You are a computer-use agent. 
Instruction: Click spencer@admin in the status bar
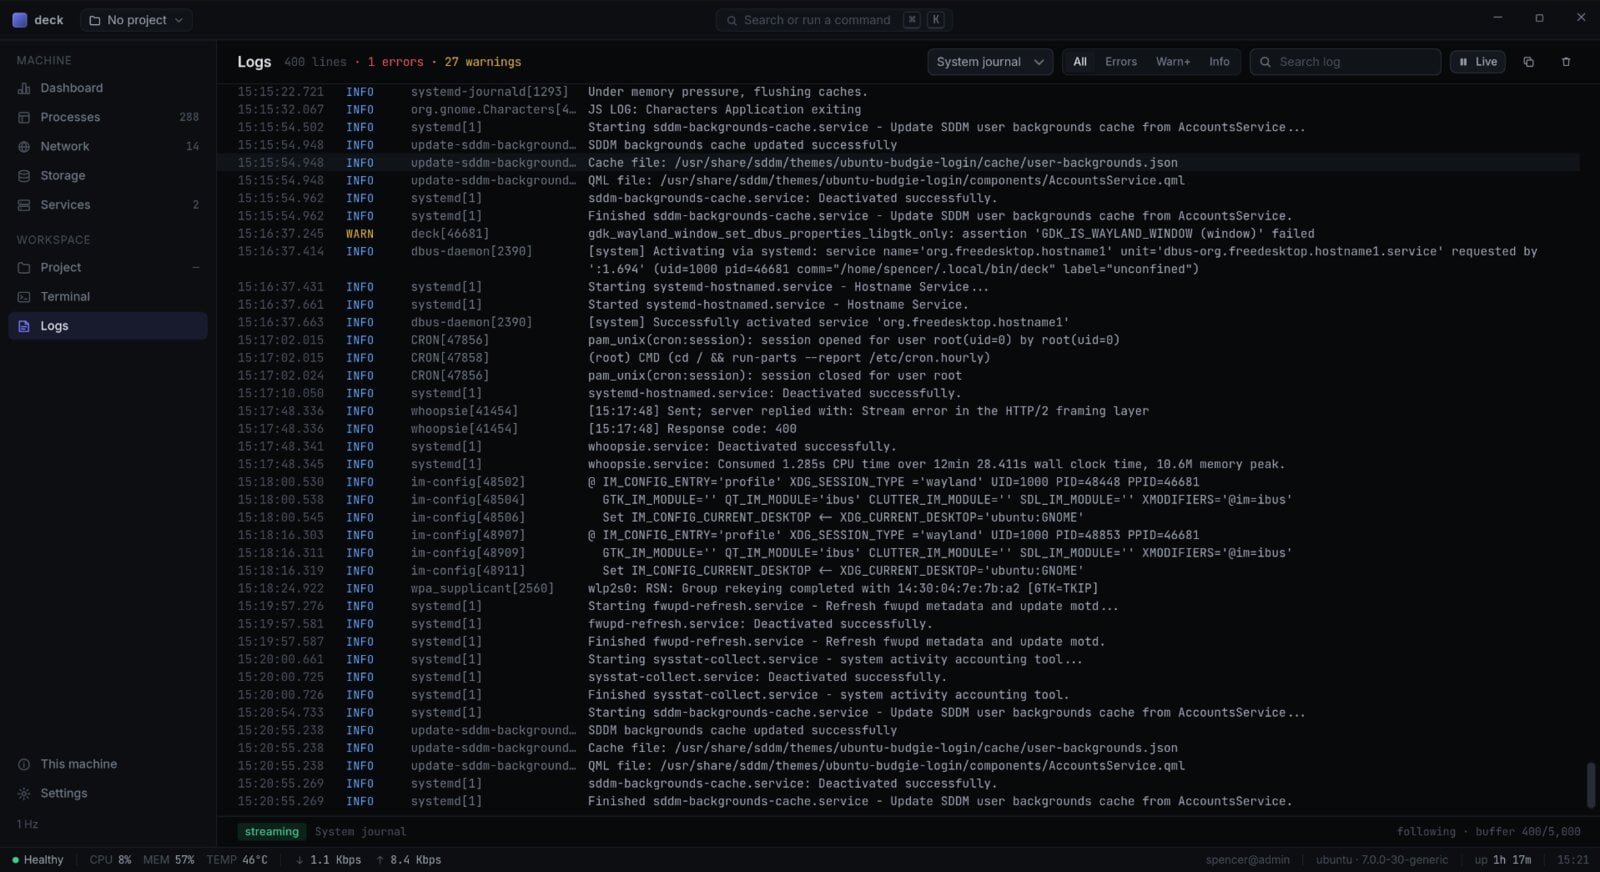(1248, 860)
